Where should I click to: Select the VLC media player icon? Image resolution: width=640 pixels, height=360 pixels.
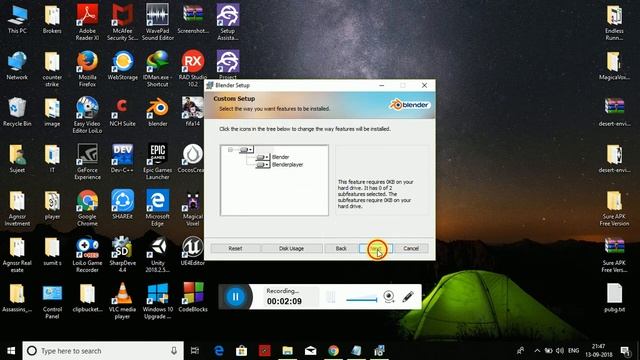[x=122, y=301]
